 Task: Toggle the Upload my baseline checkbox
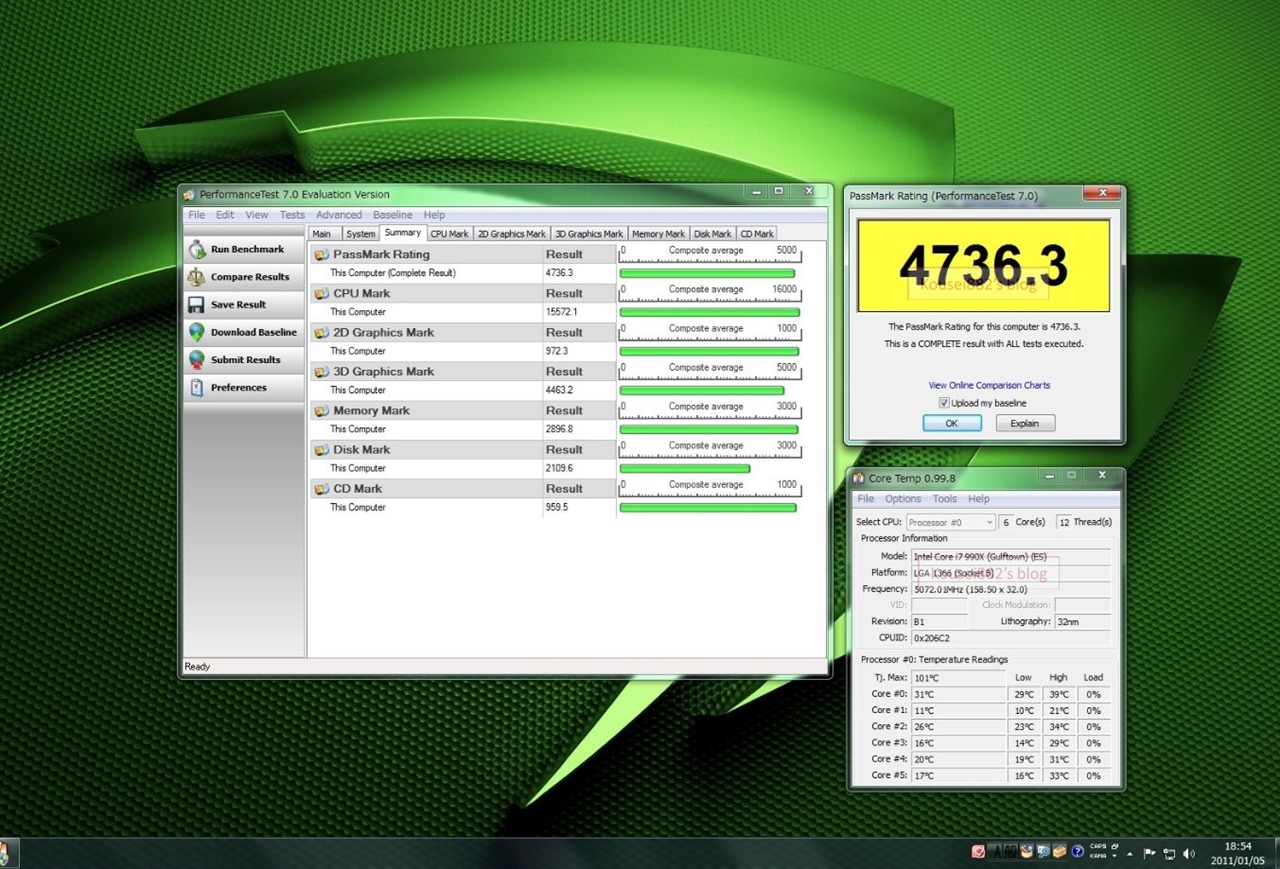click(944, 403)
